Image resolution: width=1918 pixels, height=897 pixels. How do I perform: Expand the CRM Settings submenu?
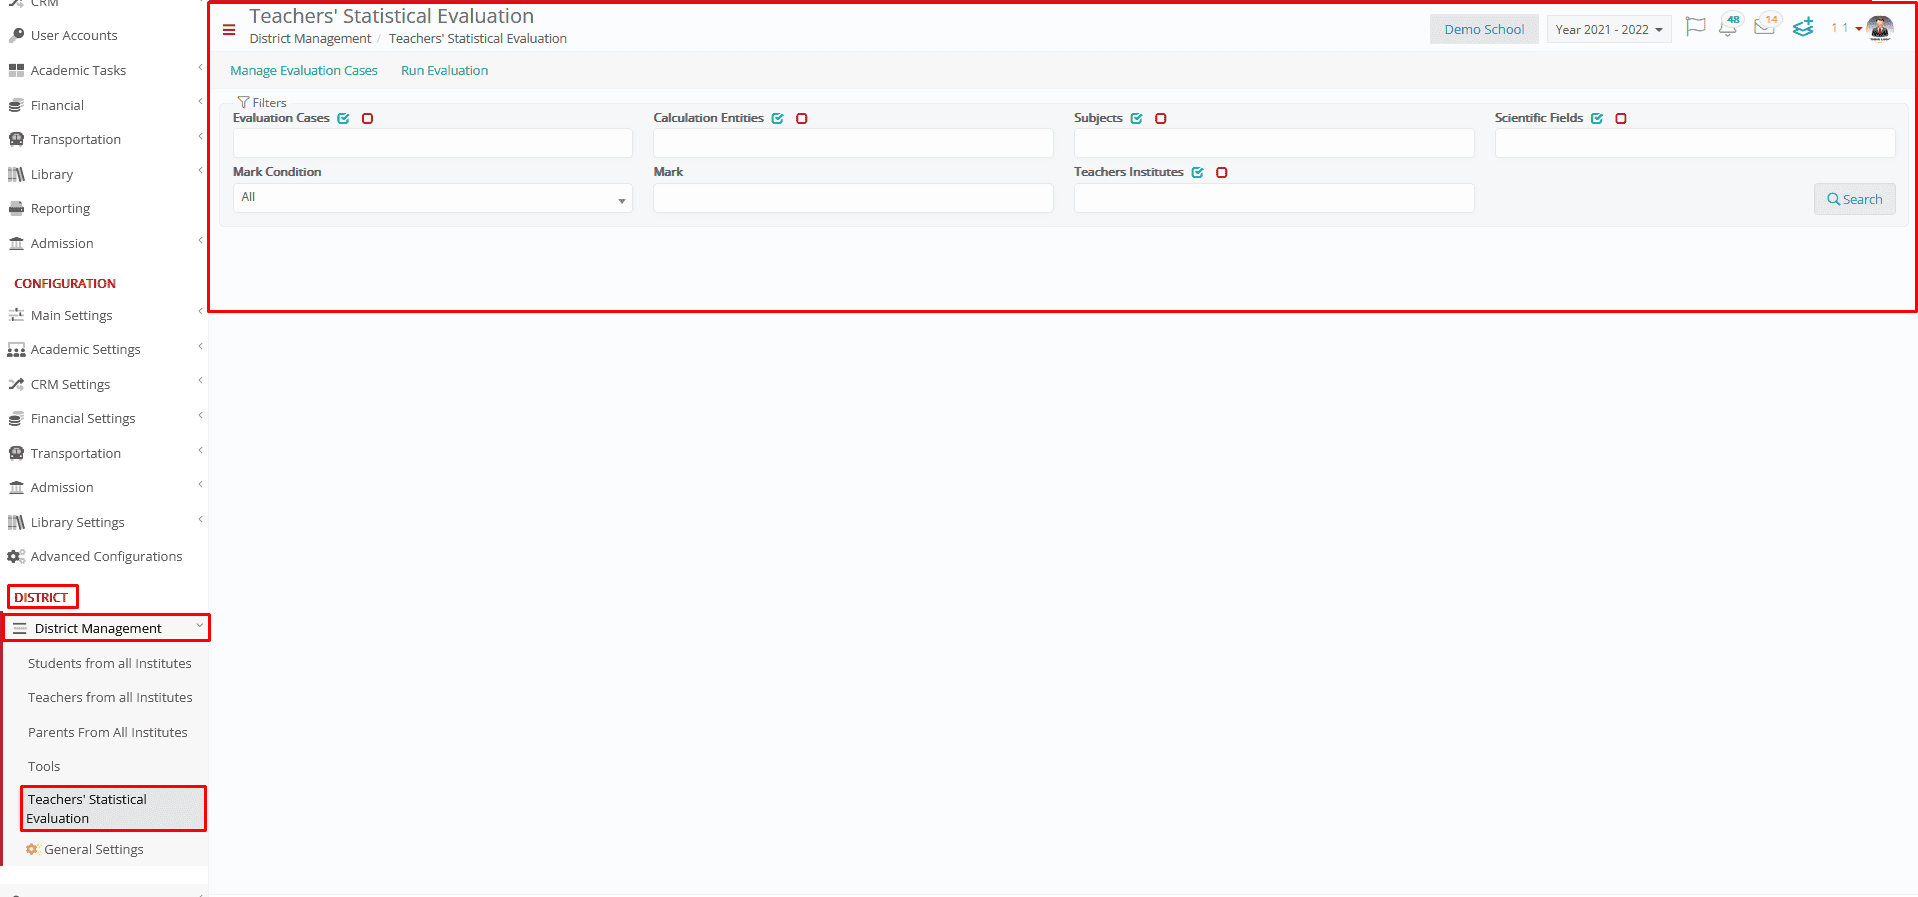pyautogui.click(x=200, y=381)
